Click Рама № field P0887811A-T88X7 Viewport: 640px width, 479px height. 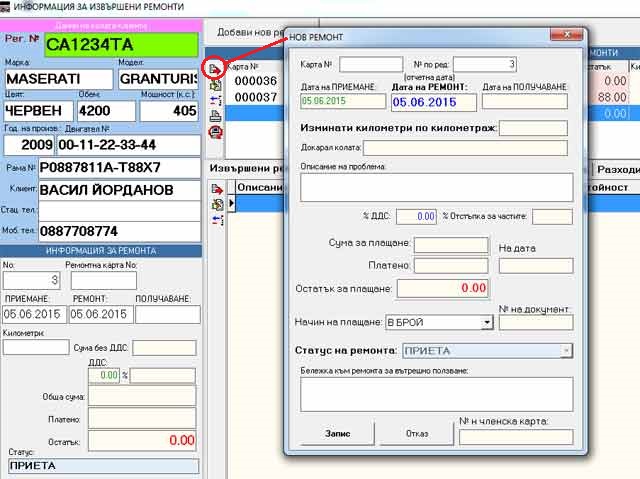click(x=120, y=168)
